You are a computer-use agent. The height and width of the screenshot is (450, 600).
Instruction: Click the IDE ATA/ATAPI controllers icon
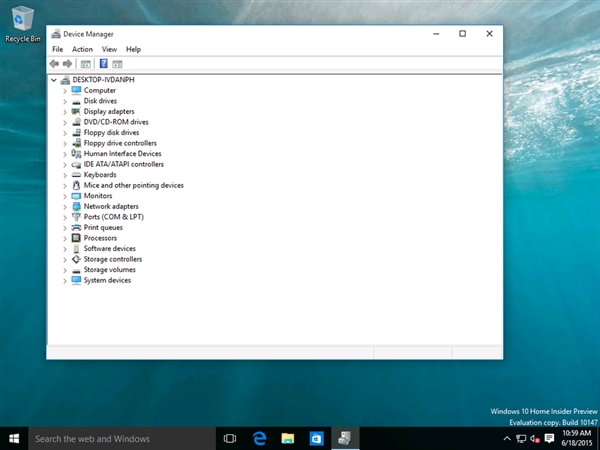(x=77, y=165)
